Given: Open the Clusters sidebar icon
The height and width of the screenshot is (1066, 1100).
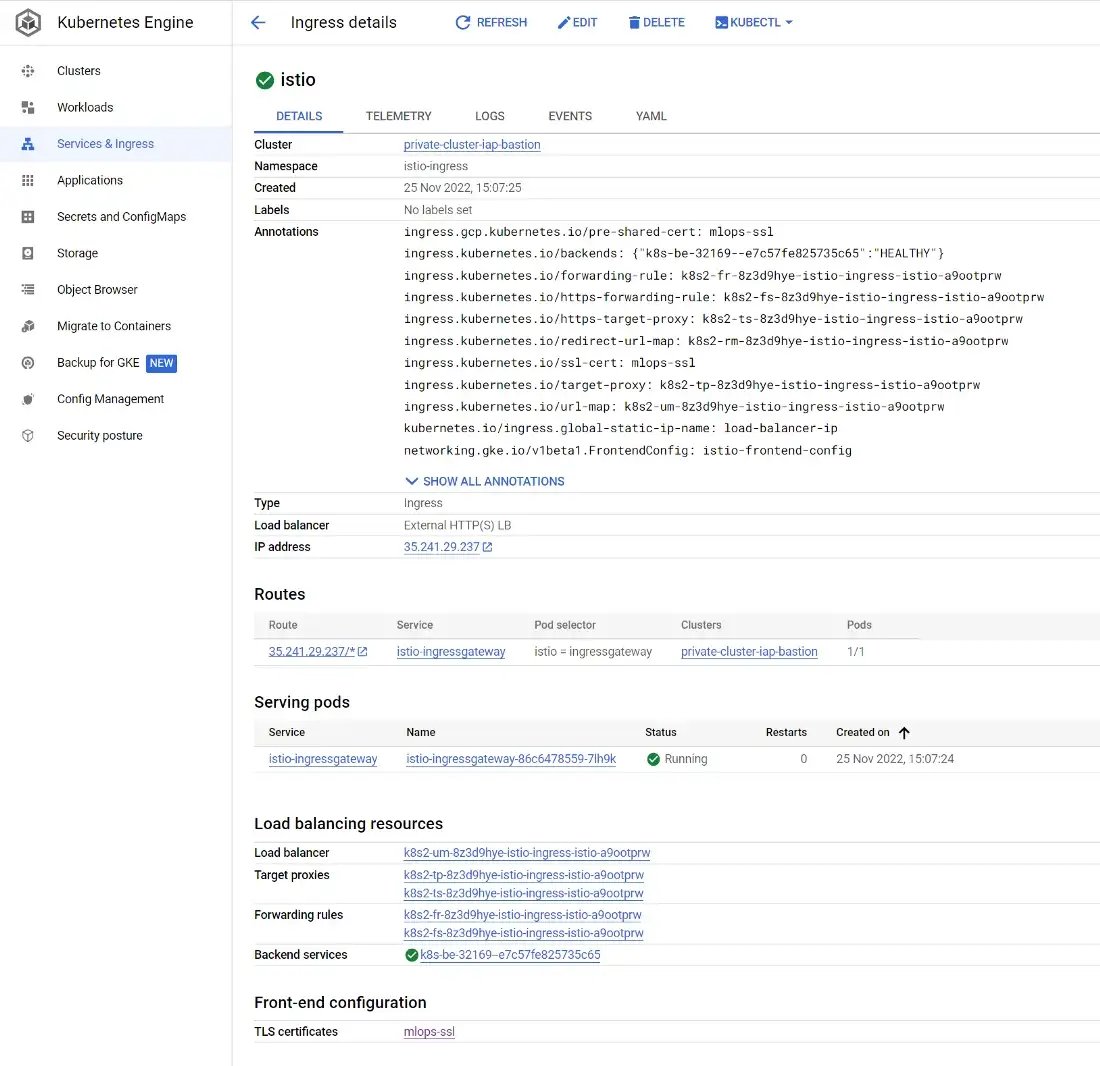Looking at the screenshot, I should (28, 71).
